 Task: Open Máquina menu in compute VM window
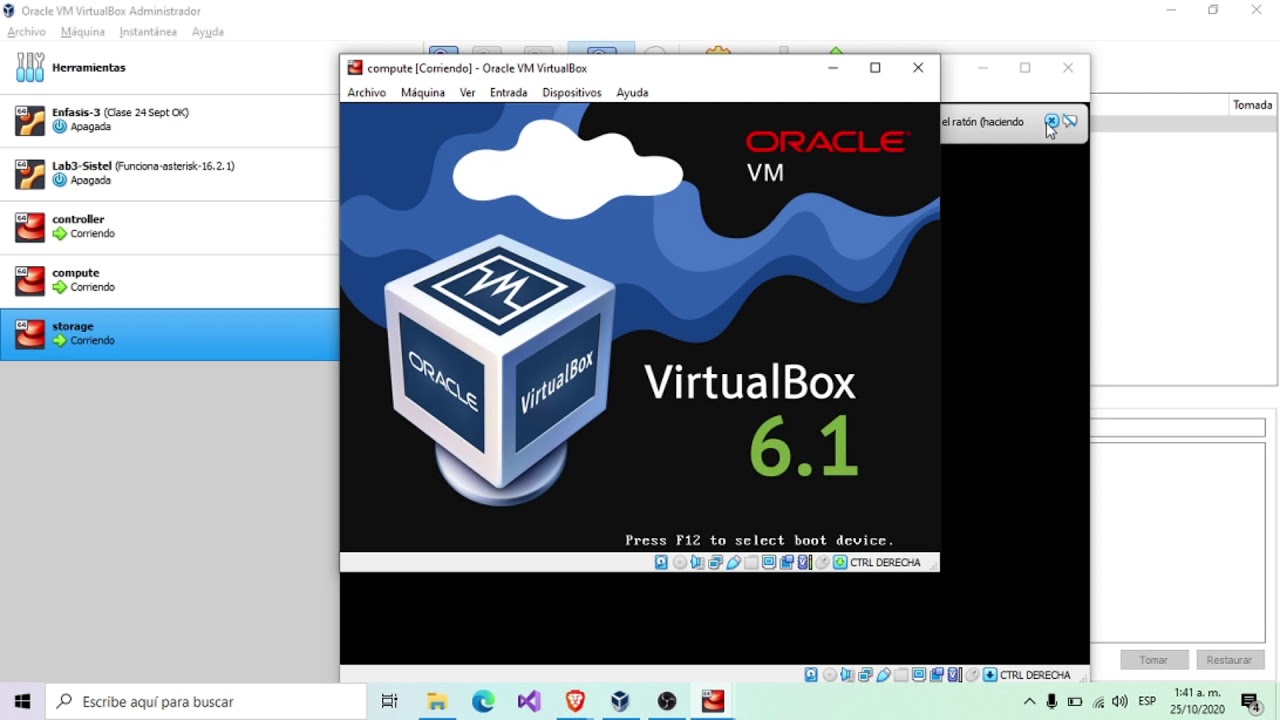422,92
